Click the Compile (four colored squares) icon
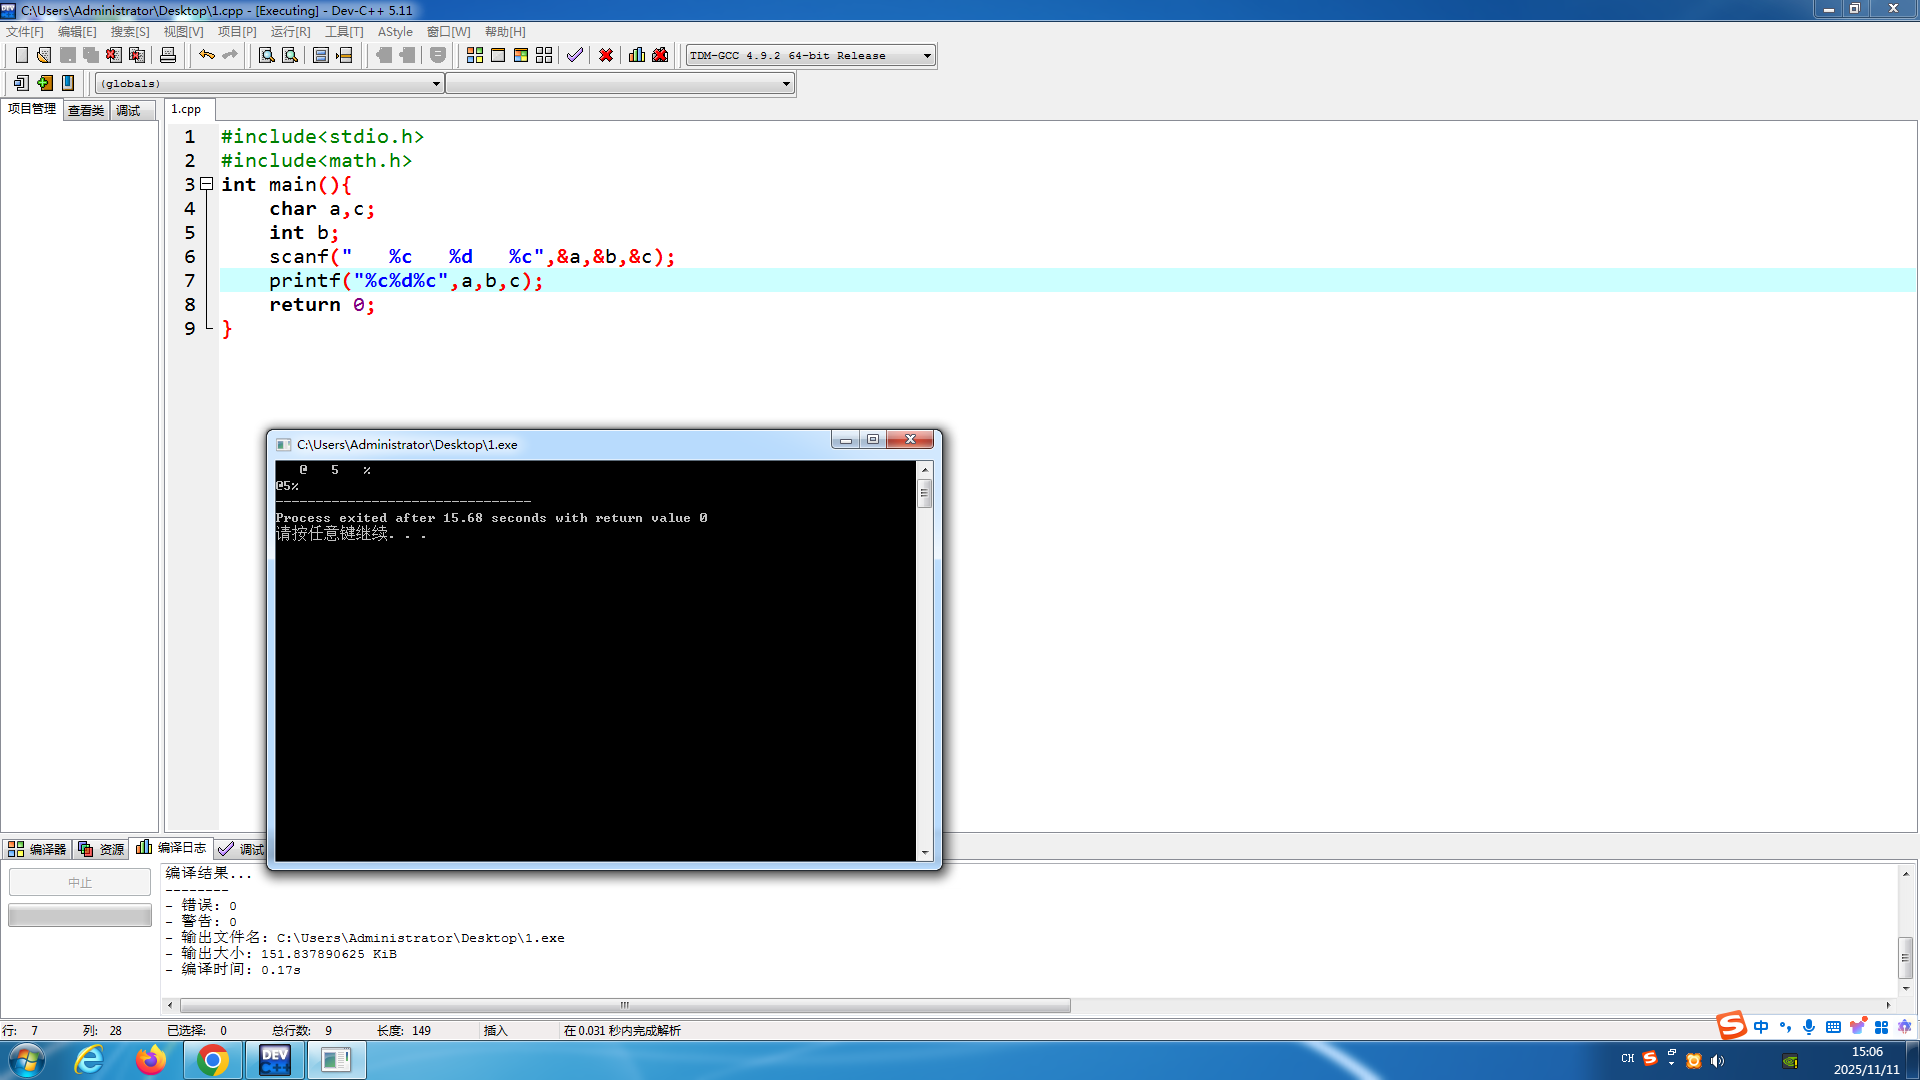 pos(475,55)
